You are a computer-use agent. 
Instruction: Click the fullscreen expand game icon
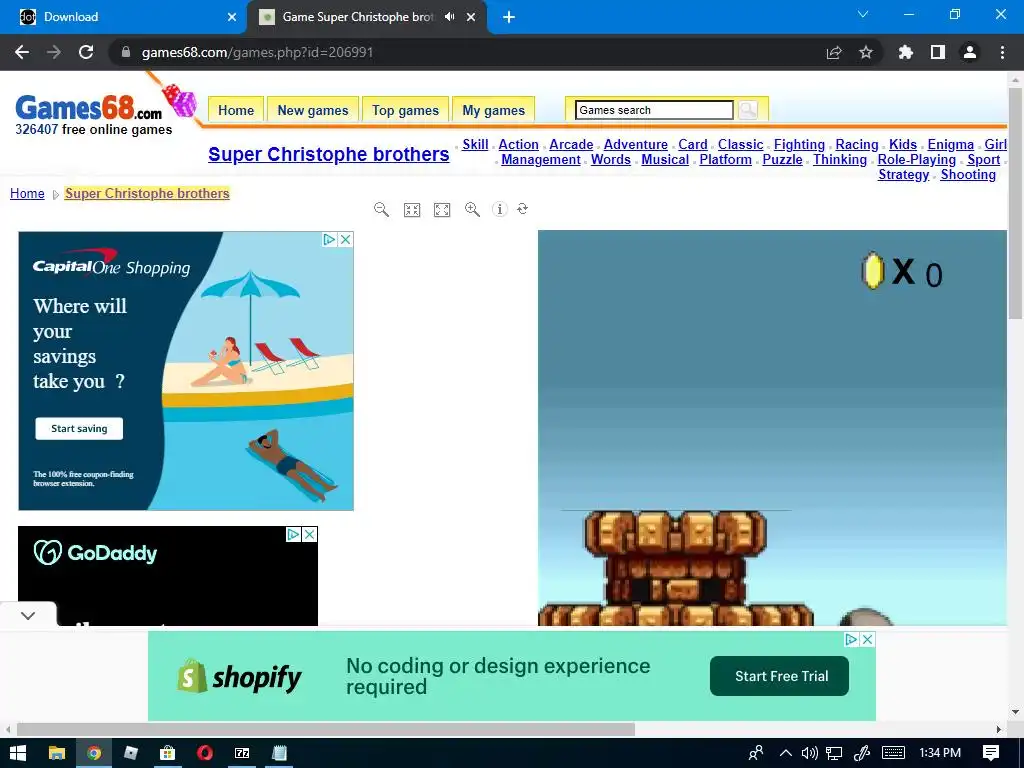[442, 210]
